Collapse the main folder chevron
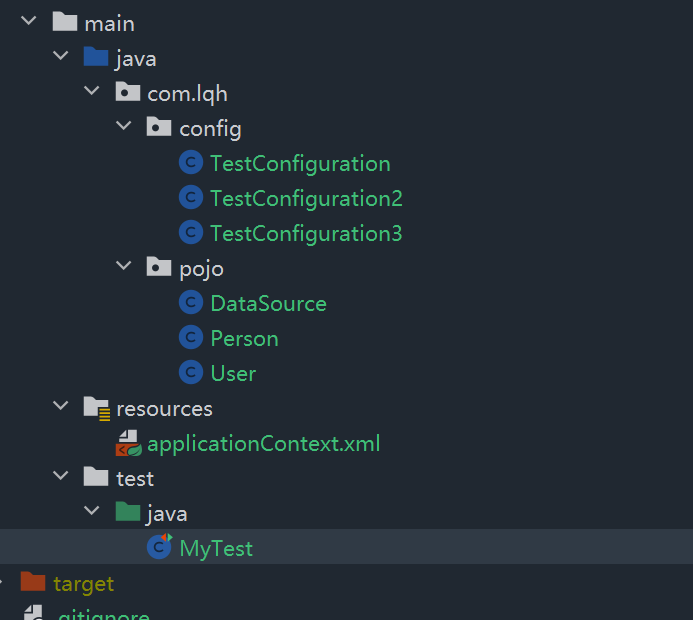 (29, 20)
